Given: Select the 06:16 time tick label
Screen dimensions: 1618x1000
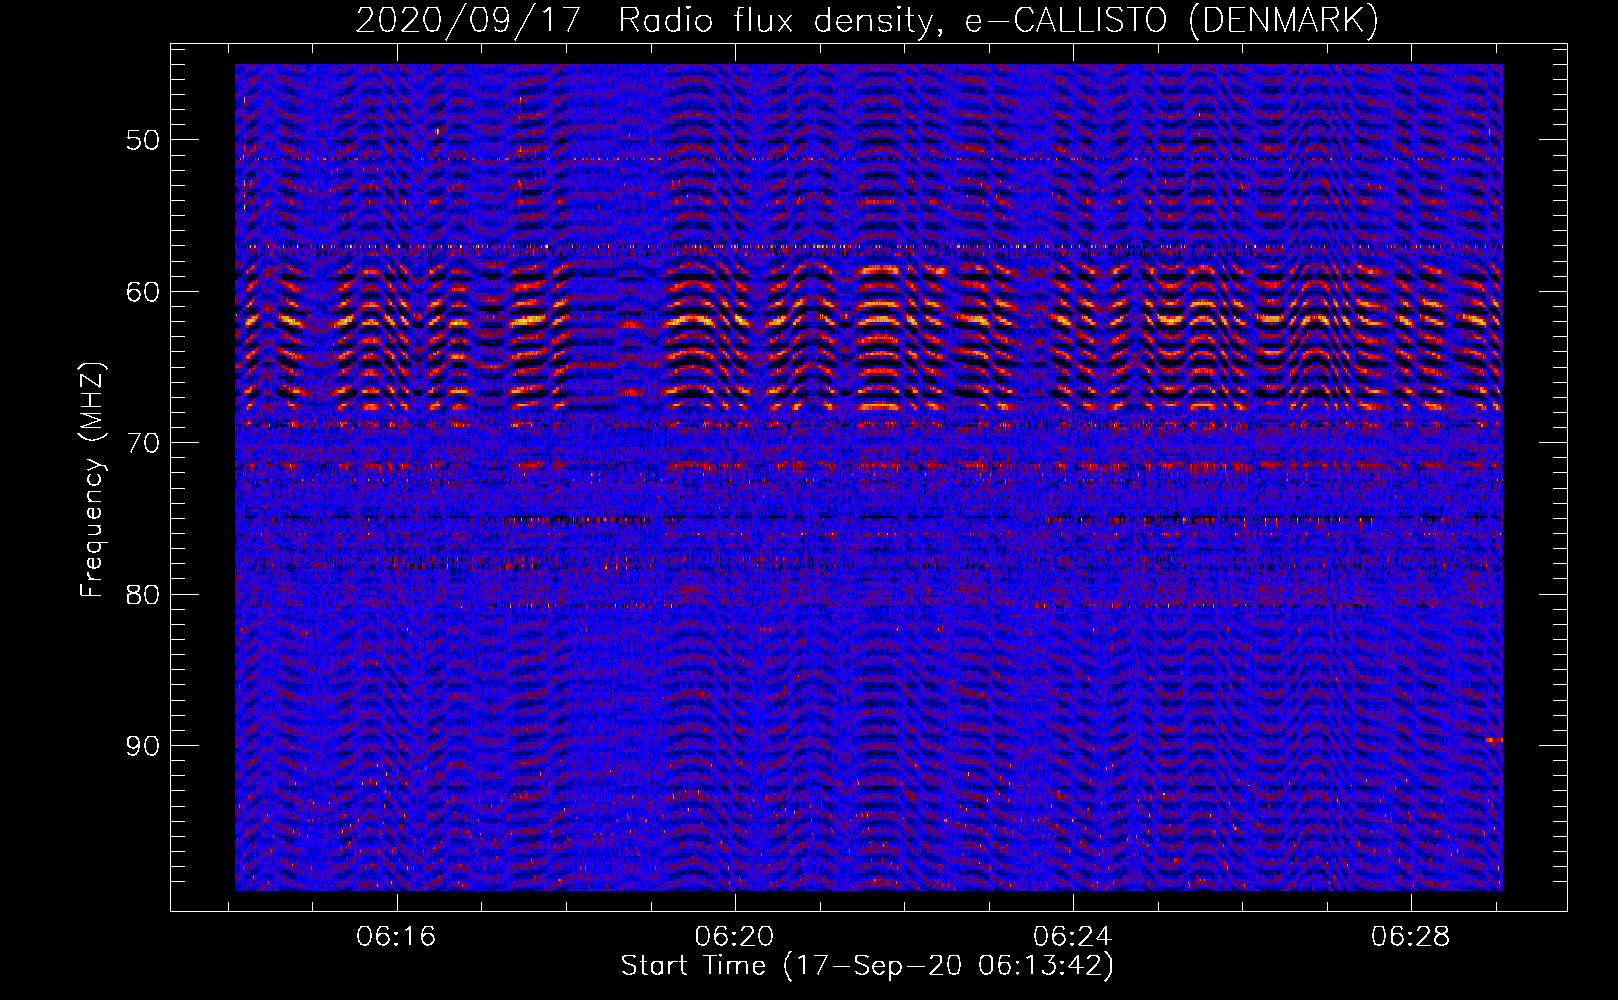Looking at the screenshot, I should [x=397, y=937].
